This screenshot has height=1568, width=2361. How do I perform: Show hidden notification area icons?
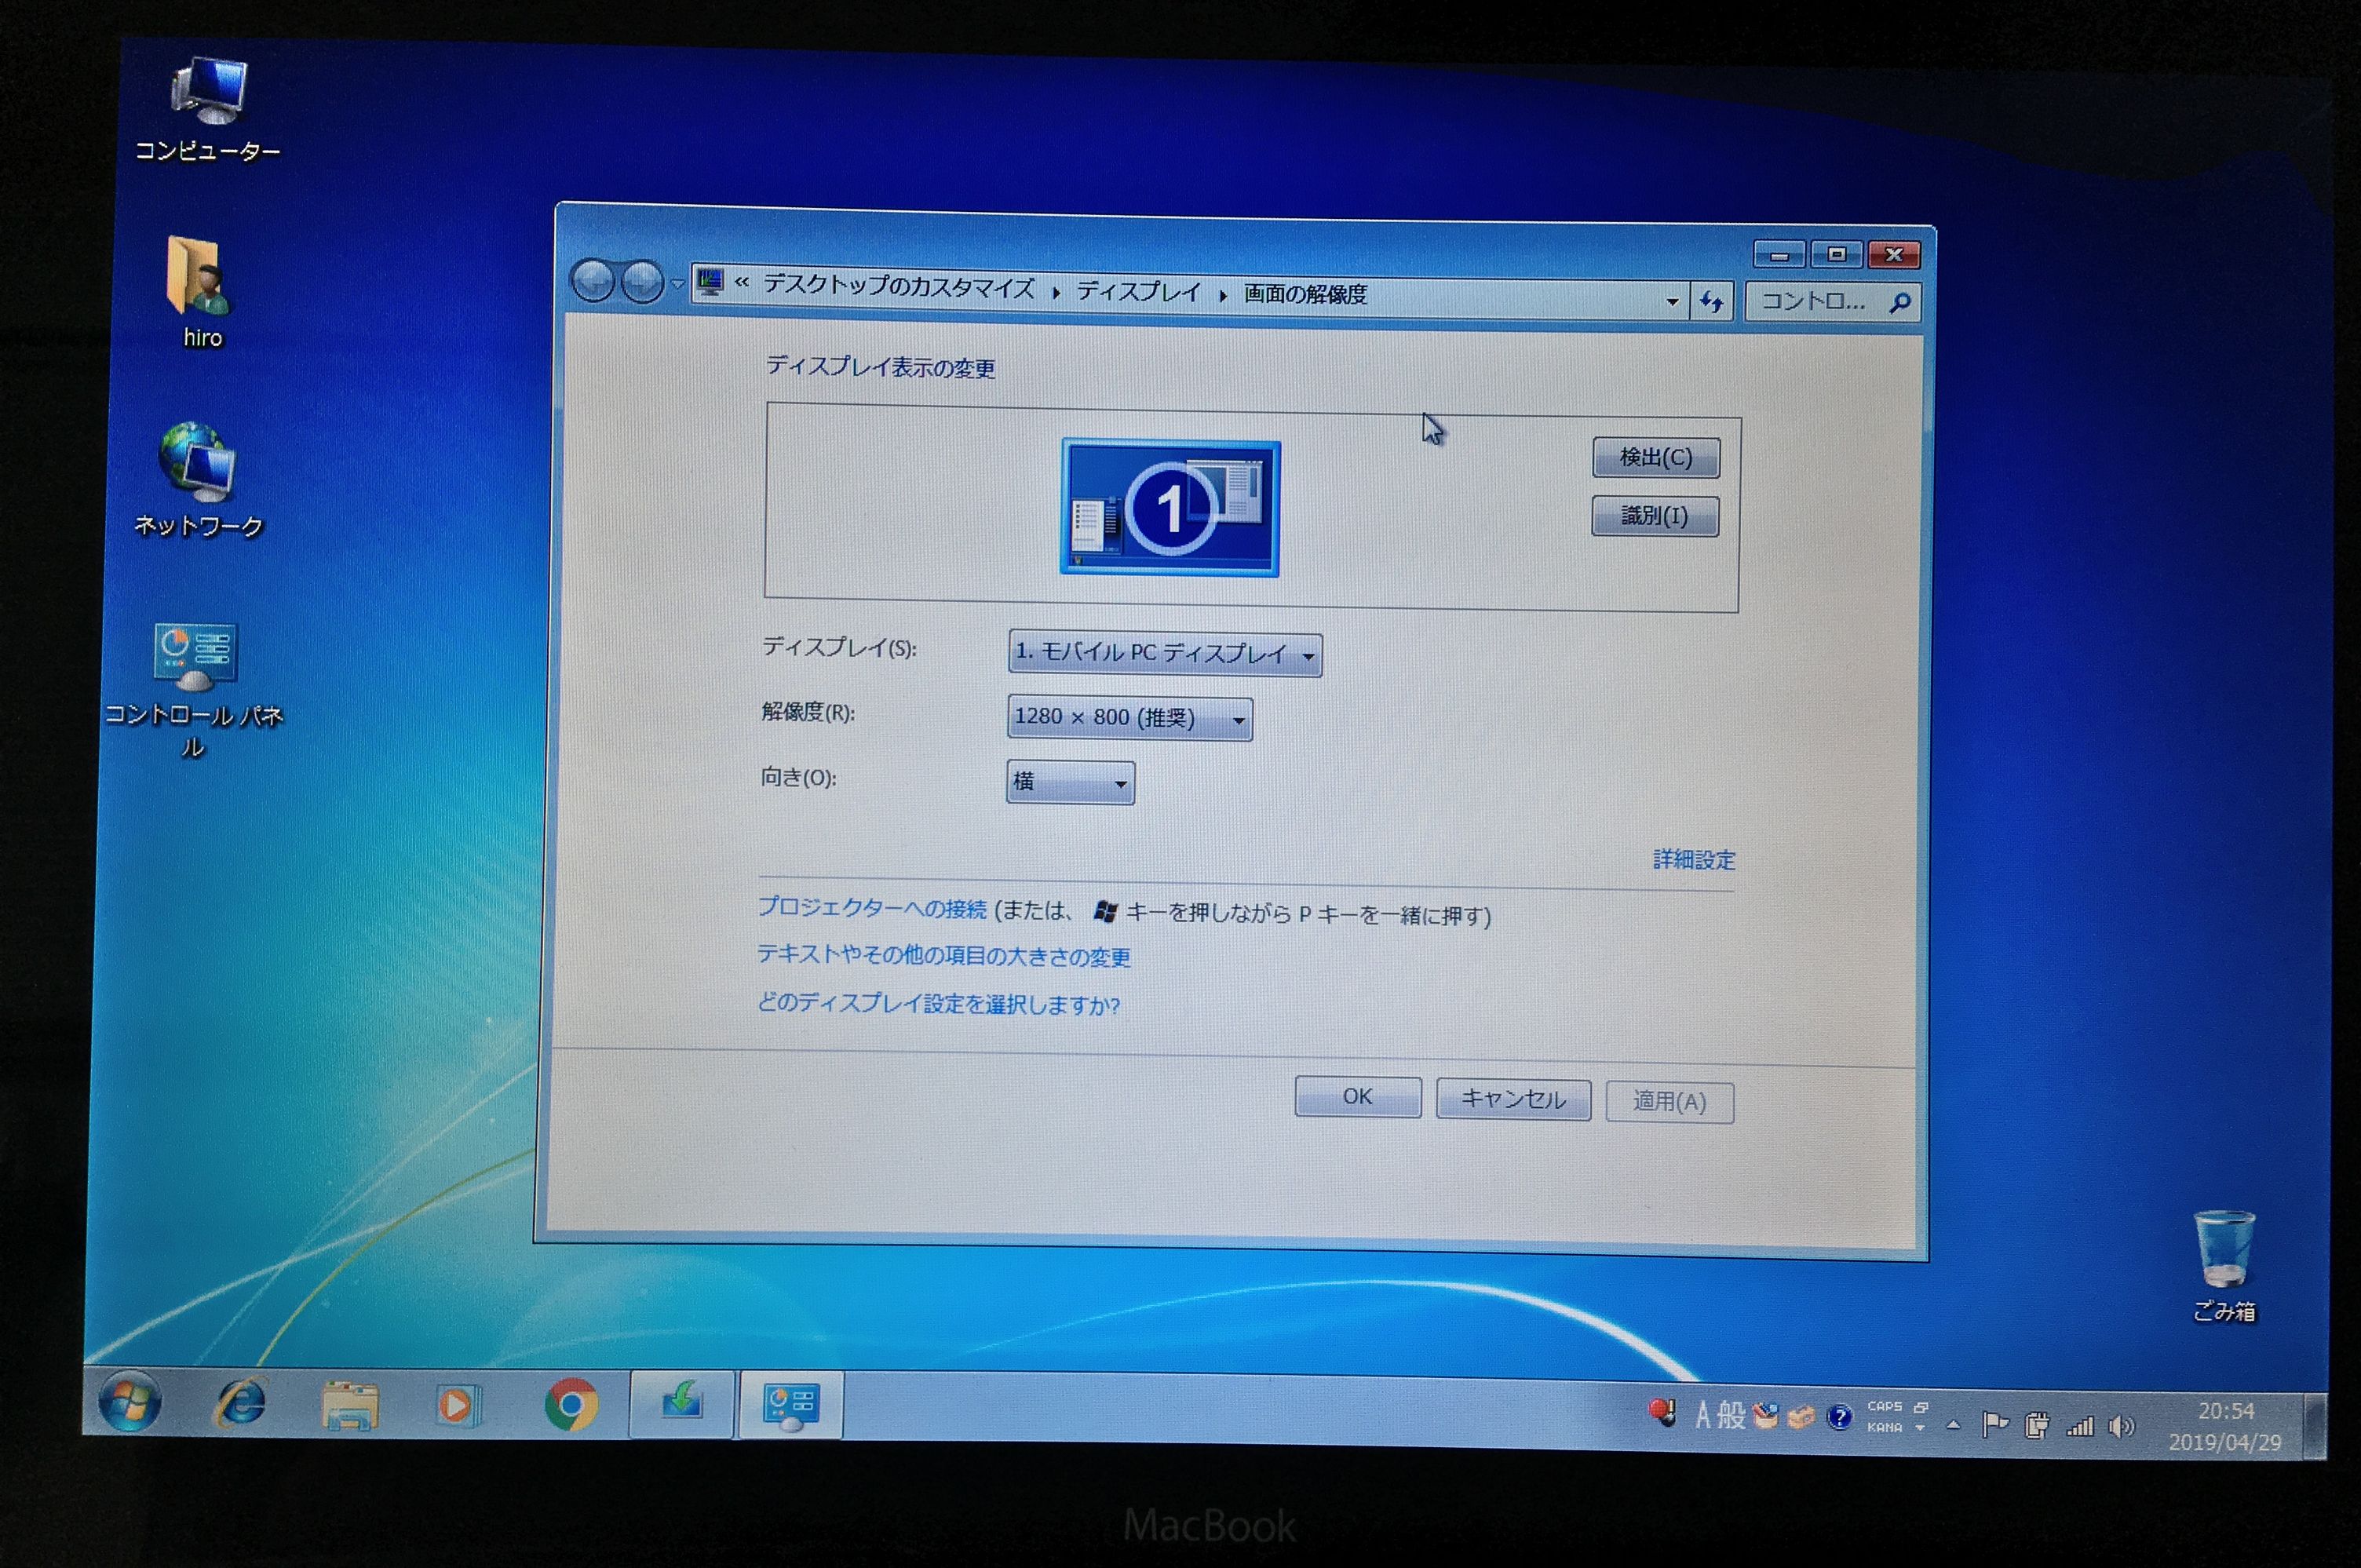tap(1953, 1425)
